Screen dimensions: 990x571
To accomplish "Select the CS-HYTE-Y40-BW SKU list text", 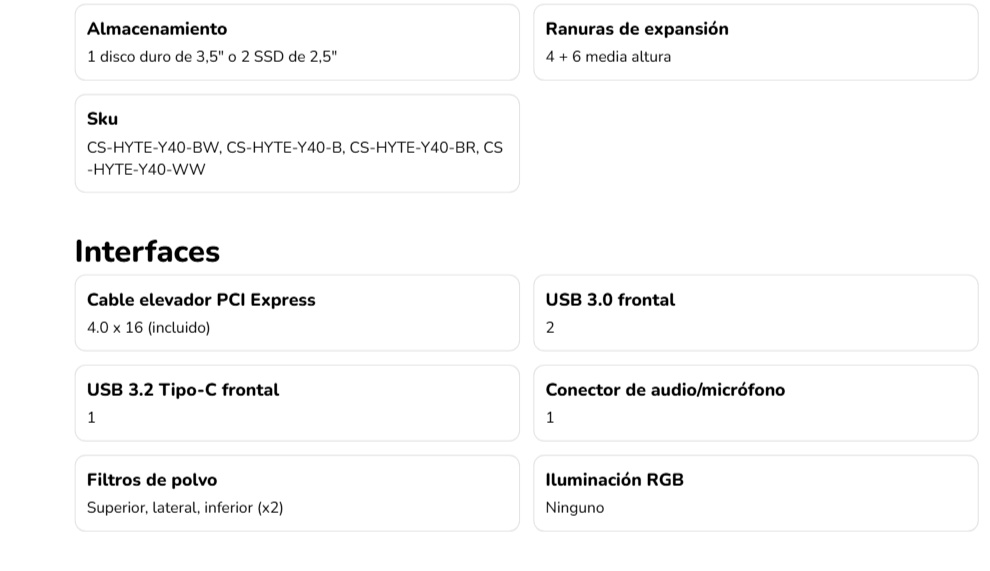I will tap(295, 148).
